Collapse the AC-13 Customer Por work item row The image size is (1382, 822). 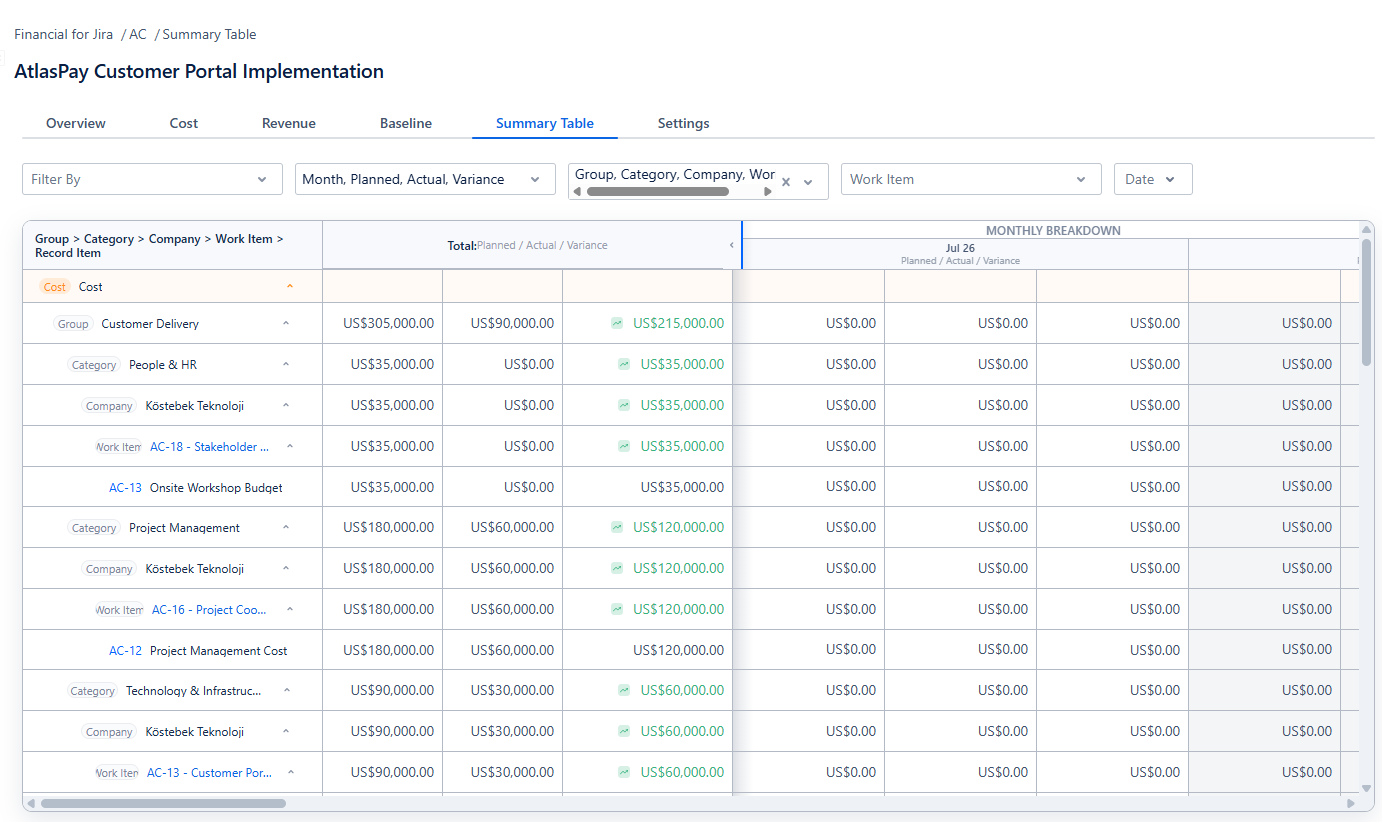(x=291, y=773)
